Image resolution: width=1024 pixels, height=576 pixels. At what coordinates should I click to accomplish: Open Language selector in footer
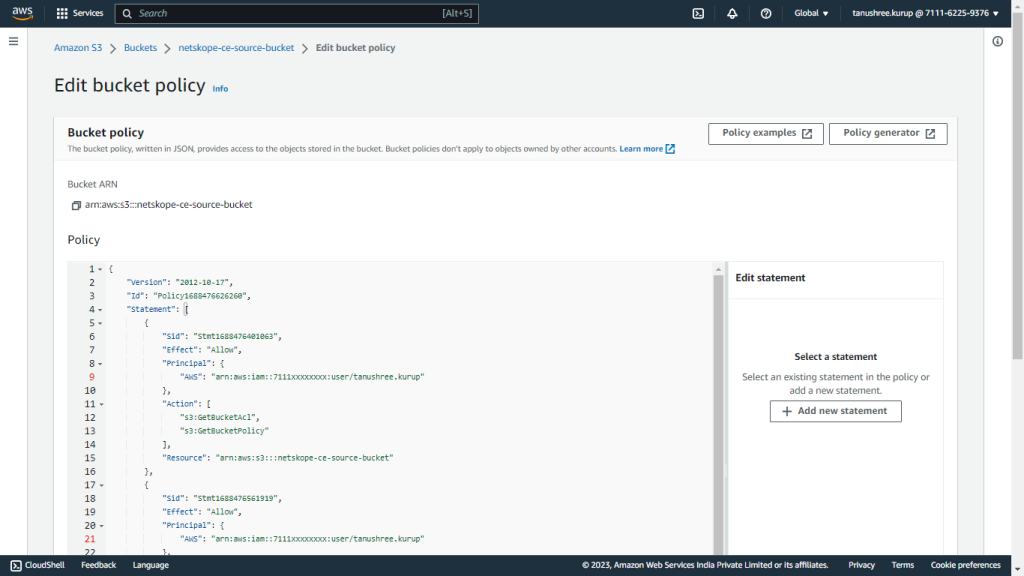click(151, 566)
